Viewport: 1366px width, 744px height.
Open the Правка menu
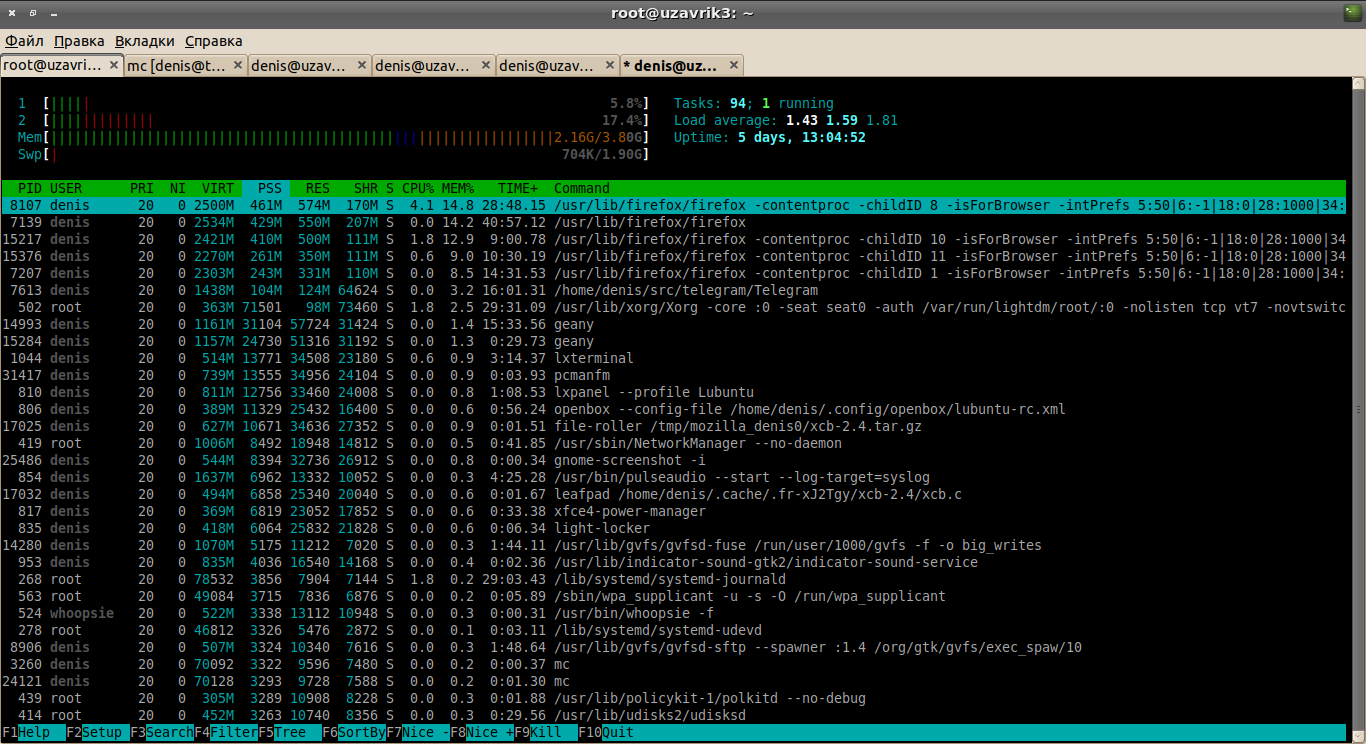pos(79,41)
